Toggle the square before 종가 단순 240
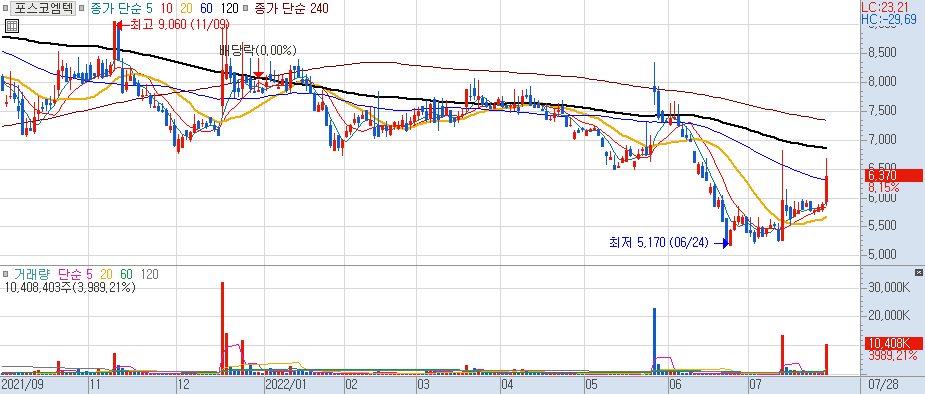 coord(245,9)
